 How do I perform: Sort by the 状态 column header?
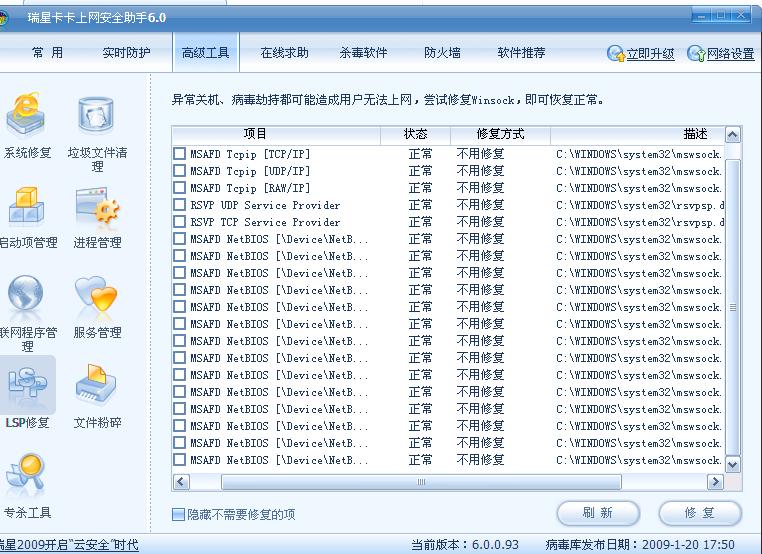[x=416, y=134]
